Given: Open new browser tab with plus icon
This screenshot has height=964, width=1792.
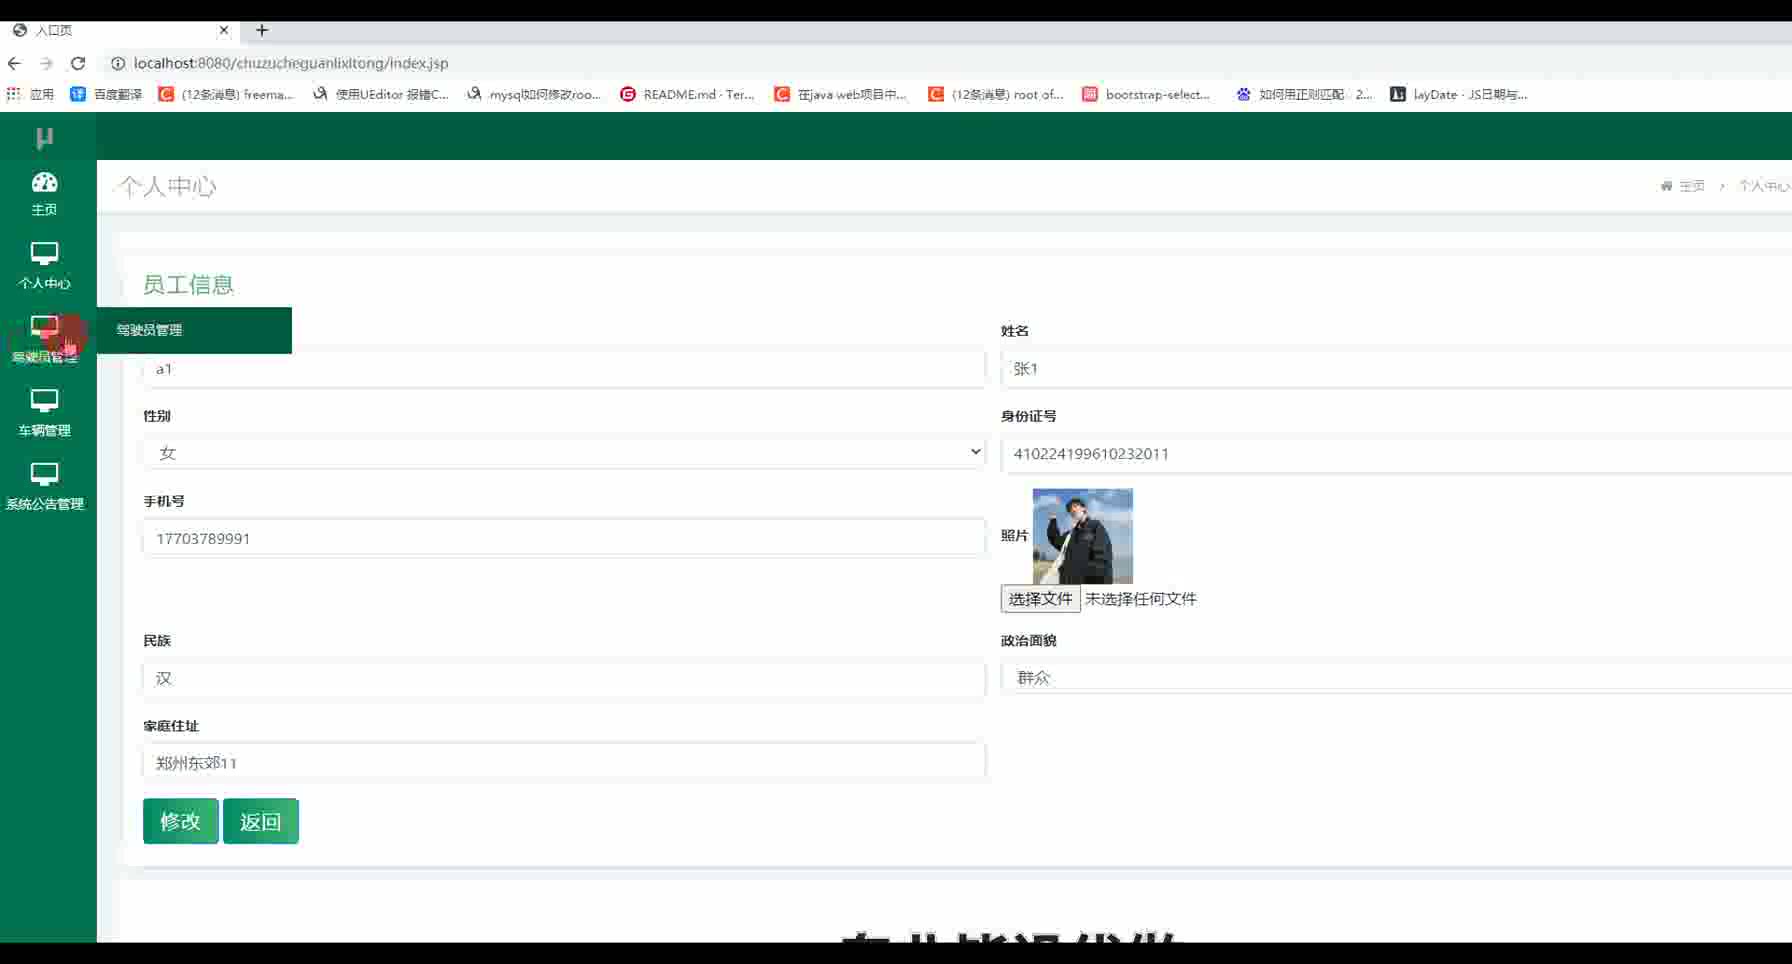Looking at the screenshot, I should tap(262, 30).
